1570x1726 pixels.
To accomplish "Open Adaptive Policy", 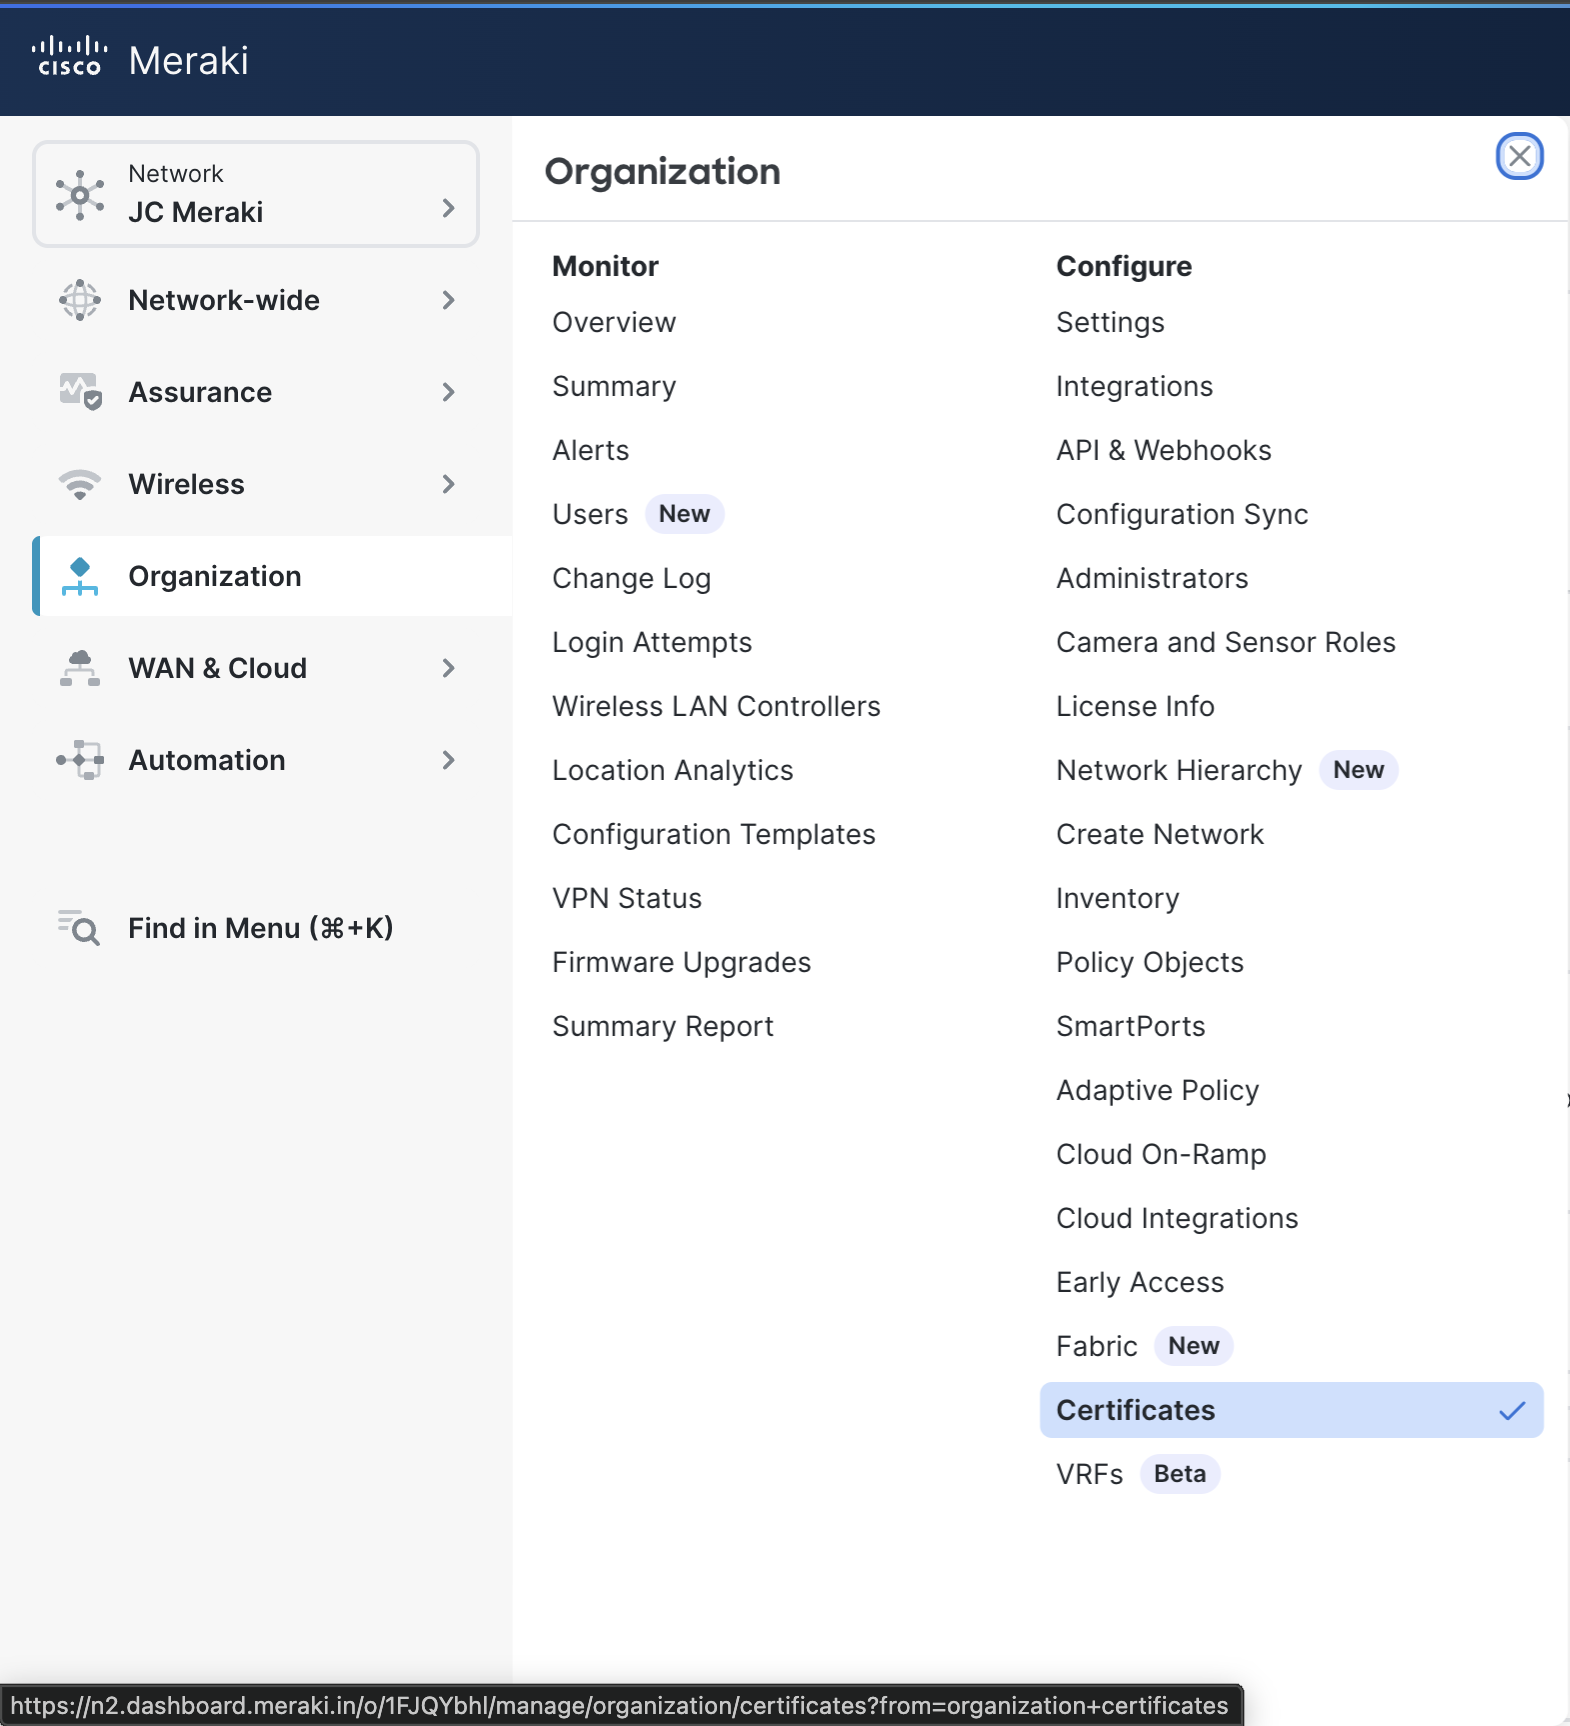I will (1157, 1090).
